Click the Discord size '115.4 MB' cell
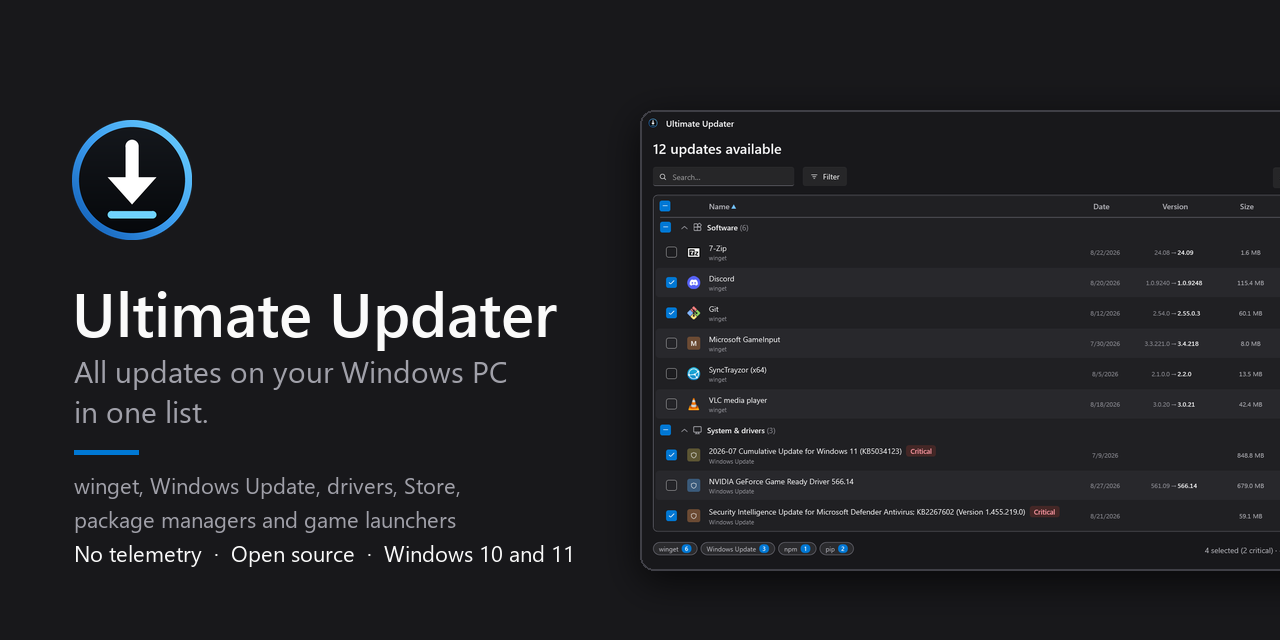The image size is (1280, 640). click(x=1251, y=283)
